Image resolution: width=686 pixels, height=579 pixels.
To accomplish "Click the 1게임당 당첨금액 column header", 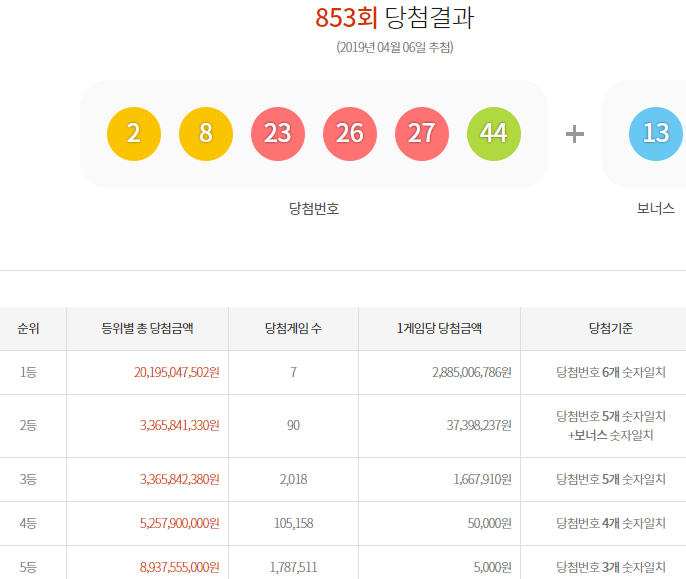I will 439,328.
